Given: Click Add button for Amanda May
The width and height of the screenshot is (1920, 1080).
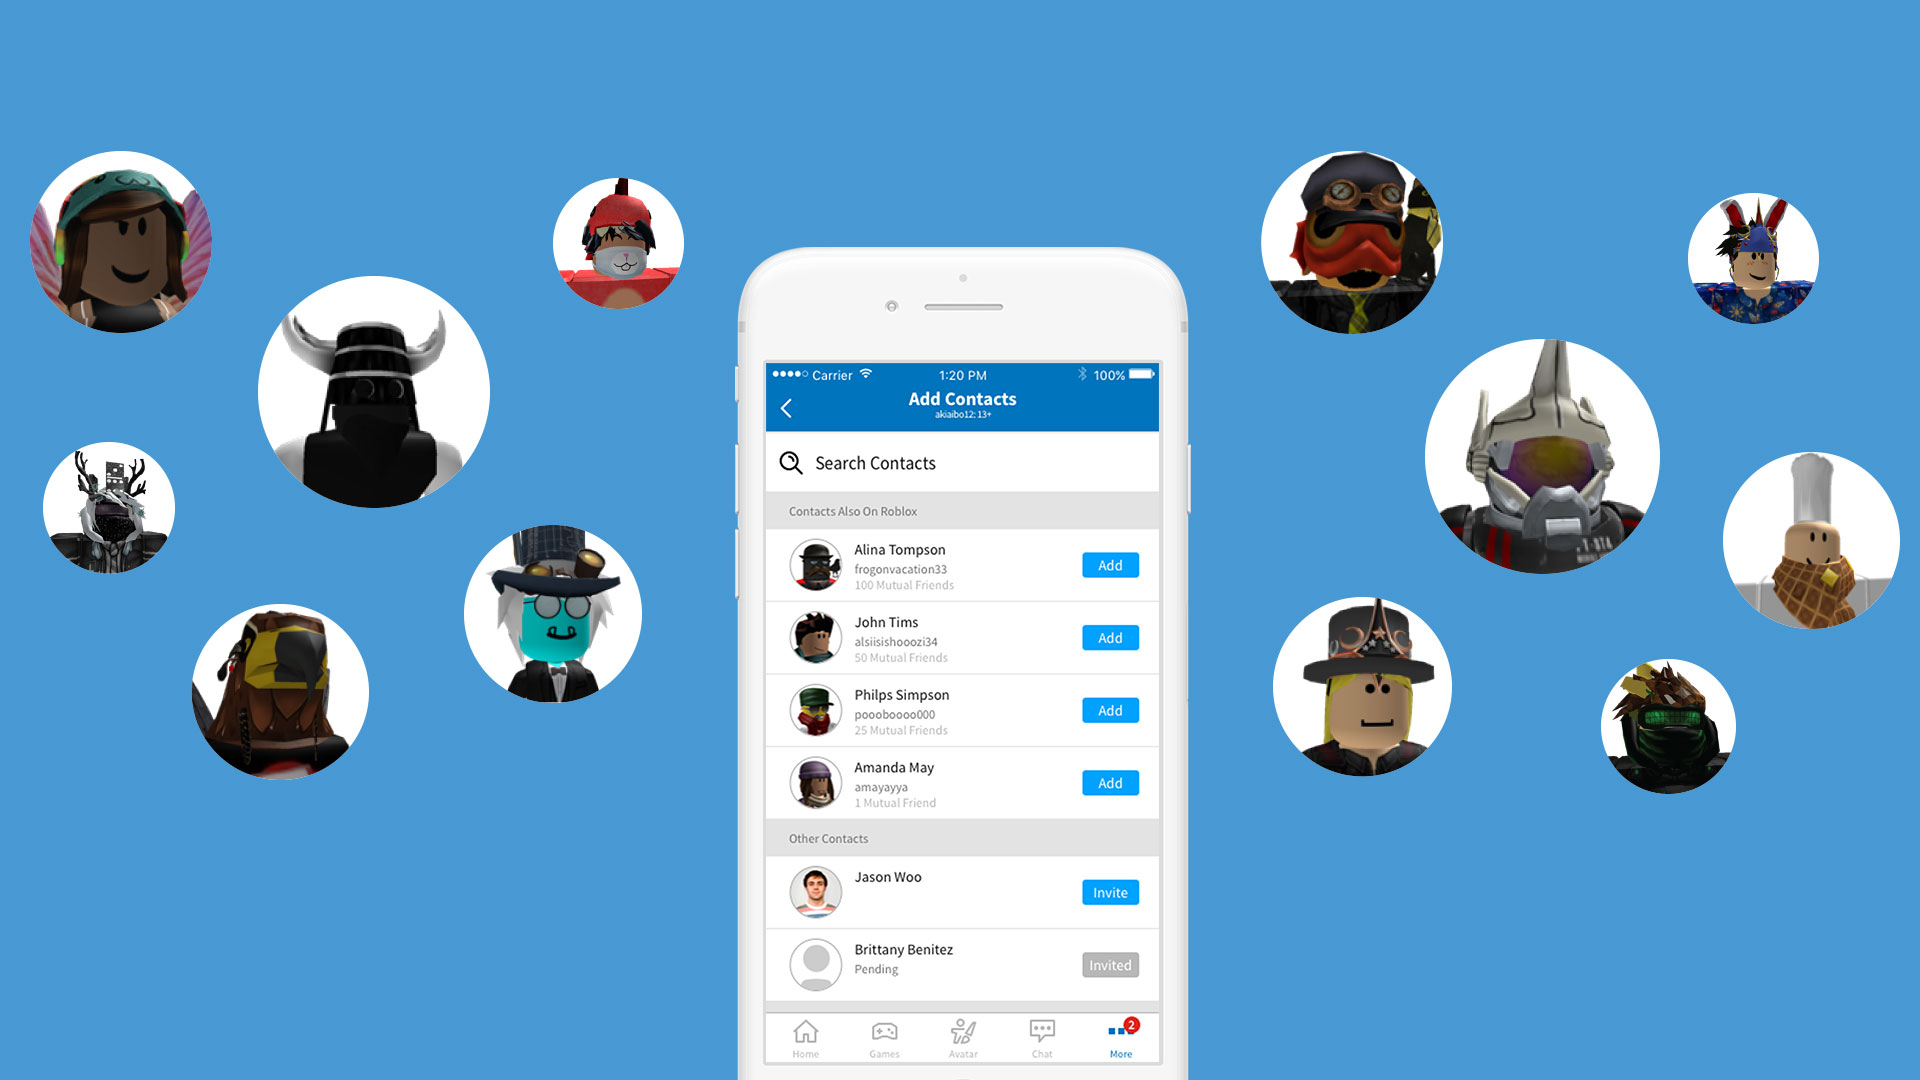Looking at the screenshot, I should [1108, 783].
